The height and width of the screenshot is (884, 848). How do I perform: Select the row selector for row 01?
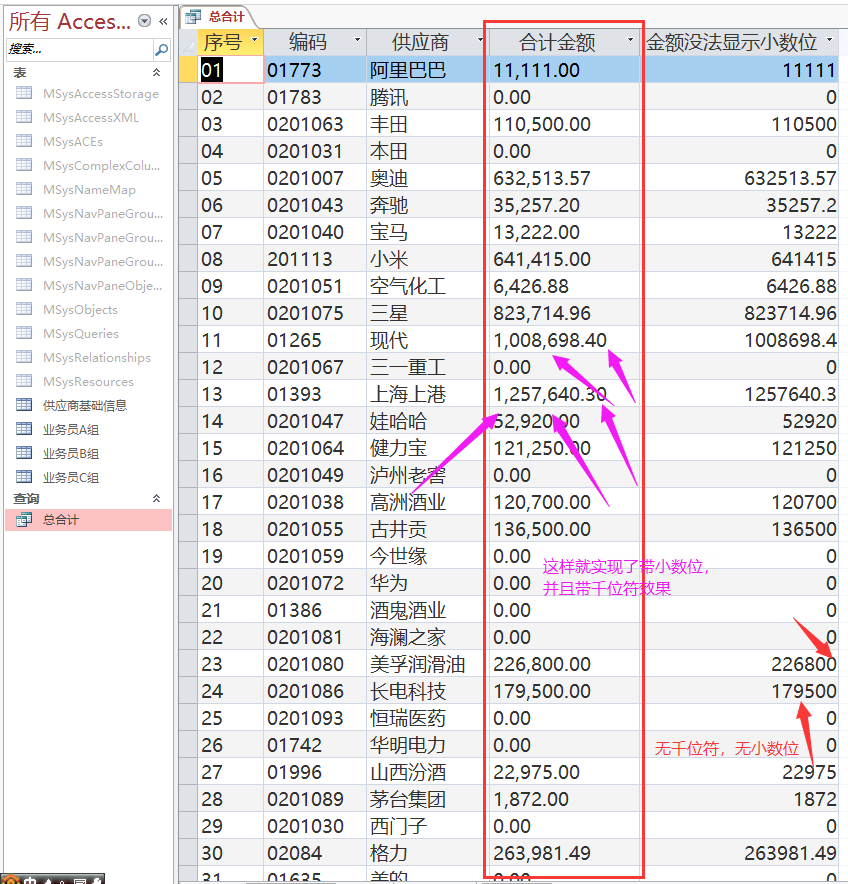(x=188, y=70)
